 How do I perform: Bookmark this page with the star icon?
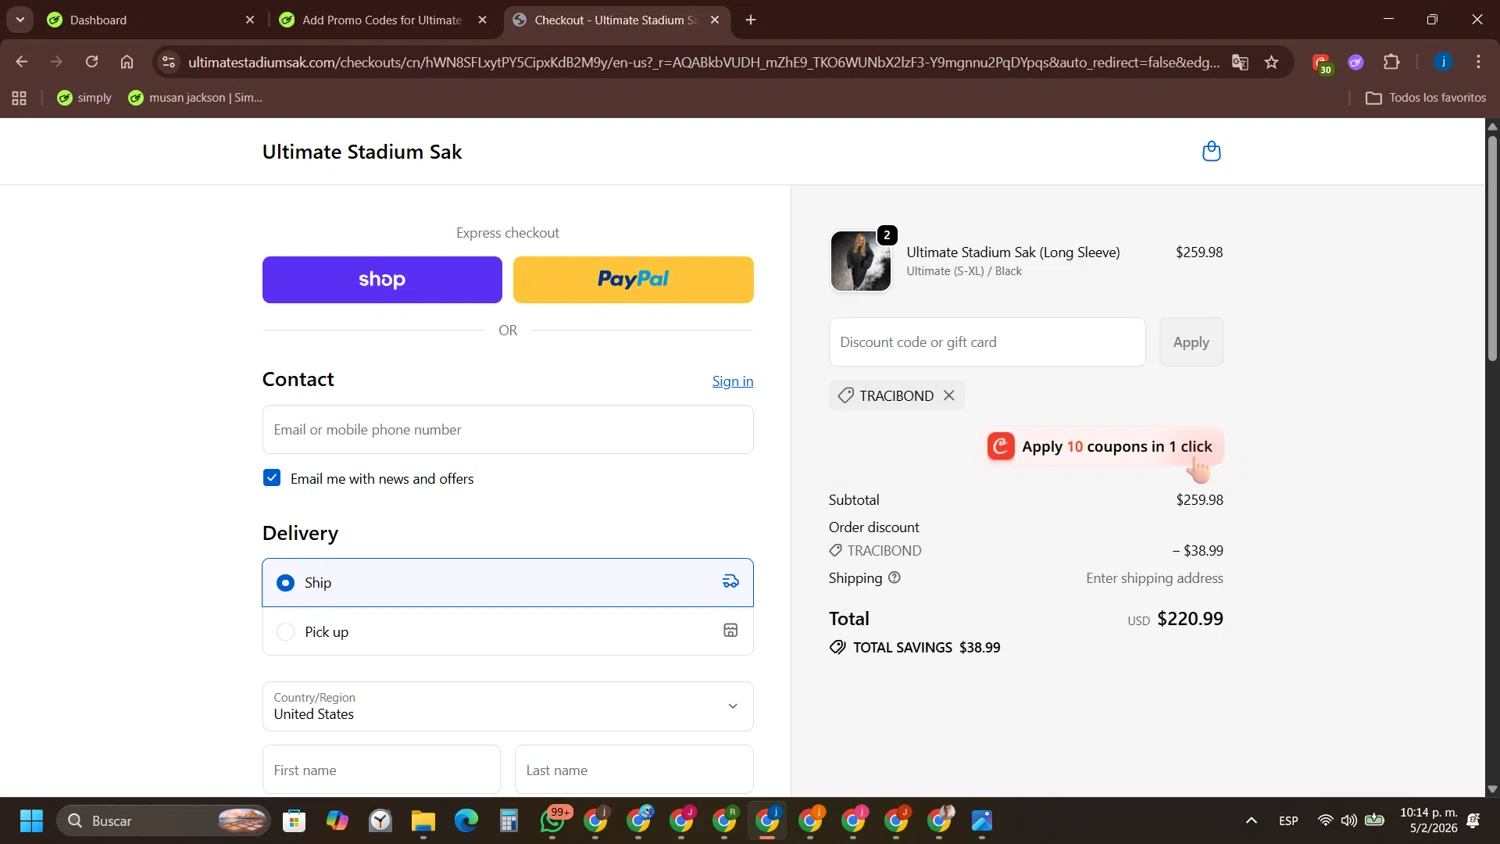(x=1271, y=62)
